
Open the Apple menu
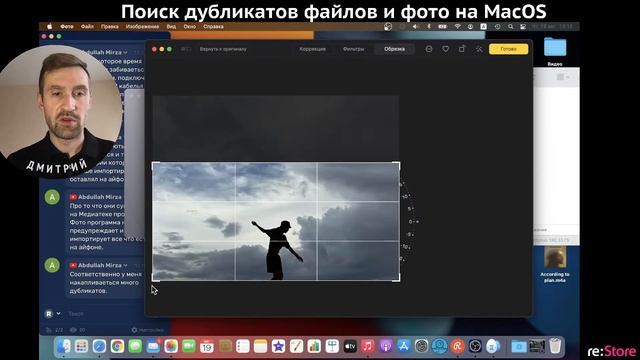coord(49,27)
